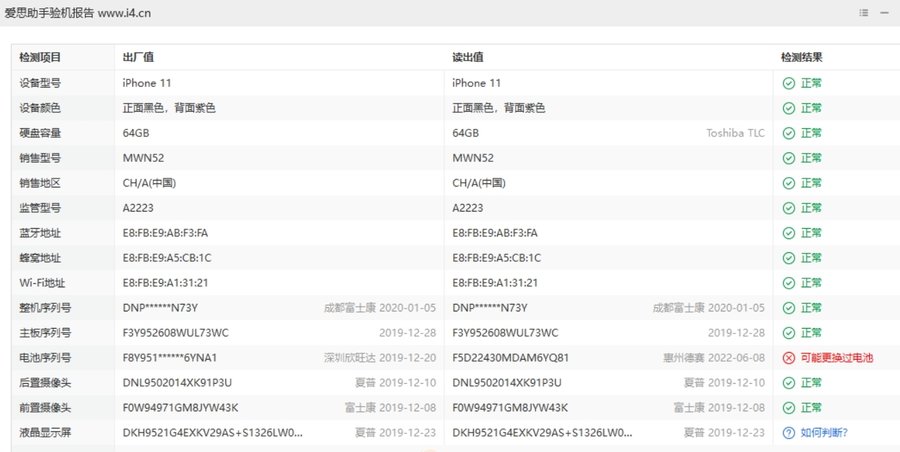
Task: Open the list menu icon in title bar
Action: click(864, 12)
